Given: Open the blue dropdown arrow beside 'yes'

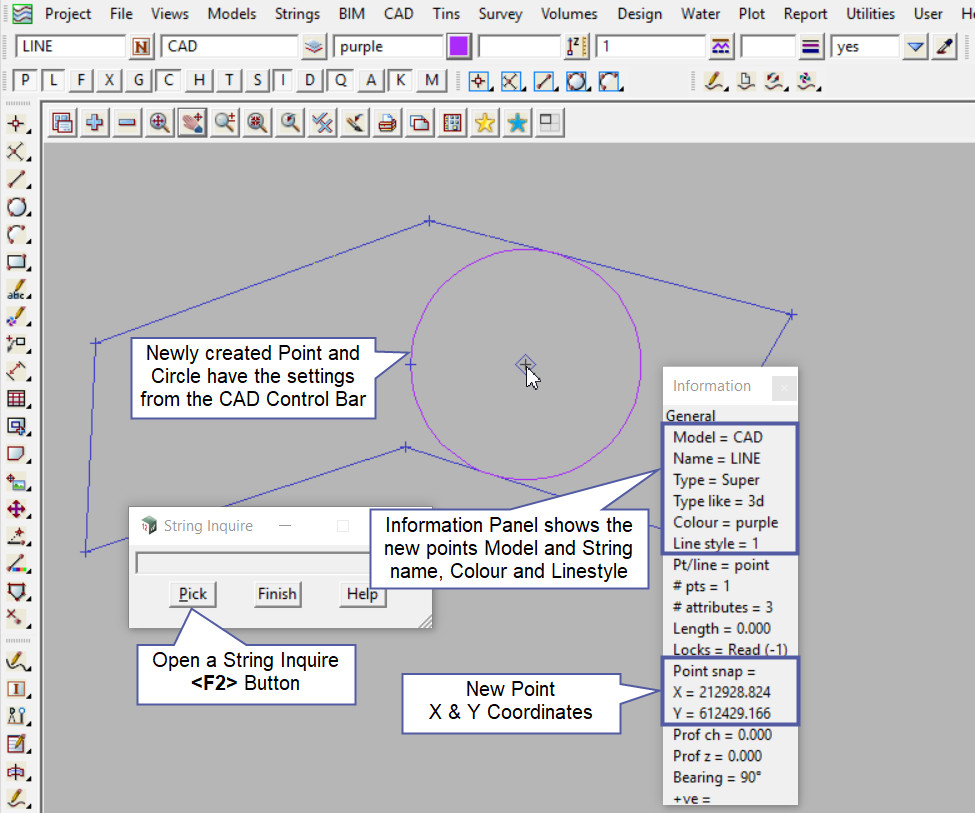Looking at the screenshot, I should tap(915, 47).
